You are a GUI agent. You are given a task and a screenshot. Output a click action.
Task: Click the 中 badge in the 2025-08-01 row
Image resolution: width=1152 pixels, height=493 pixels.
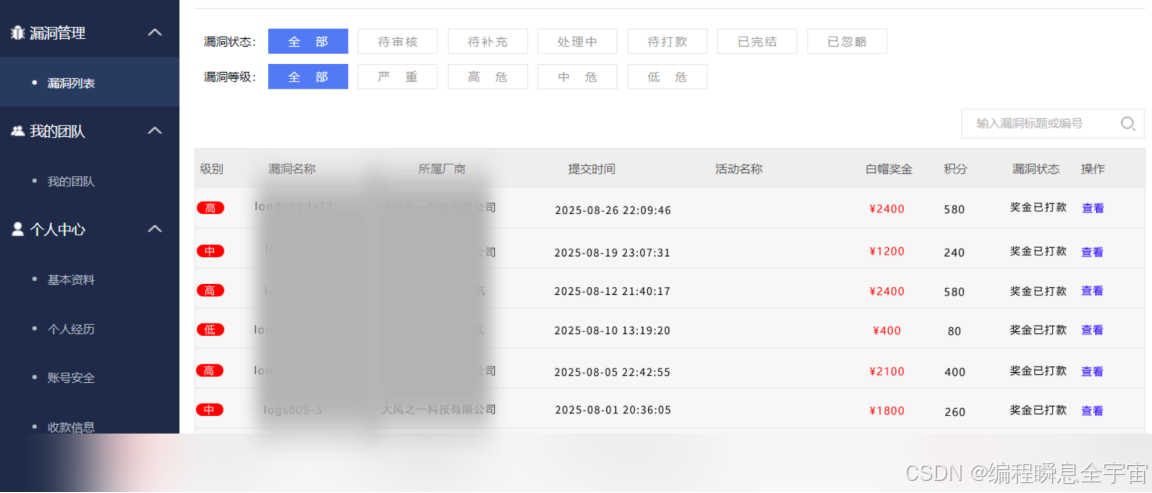click(210, 410)
